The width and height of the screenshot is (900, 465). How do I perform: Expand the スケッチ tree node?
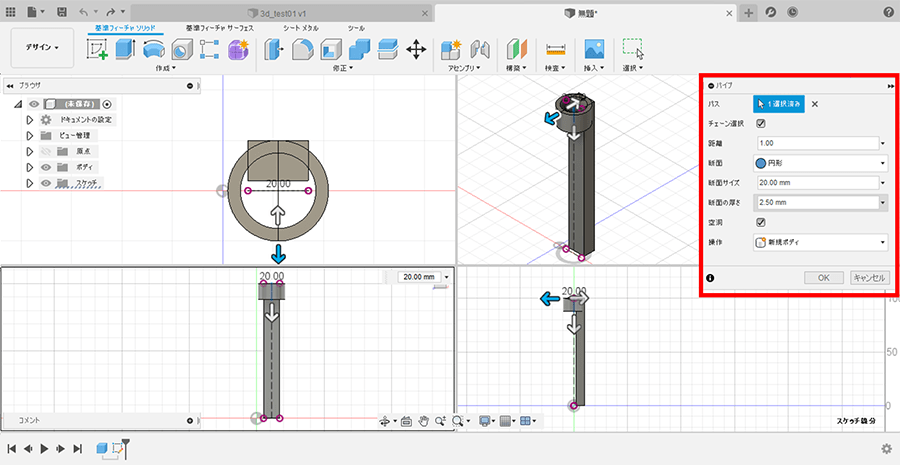pos(30,183)
